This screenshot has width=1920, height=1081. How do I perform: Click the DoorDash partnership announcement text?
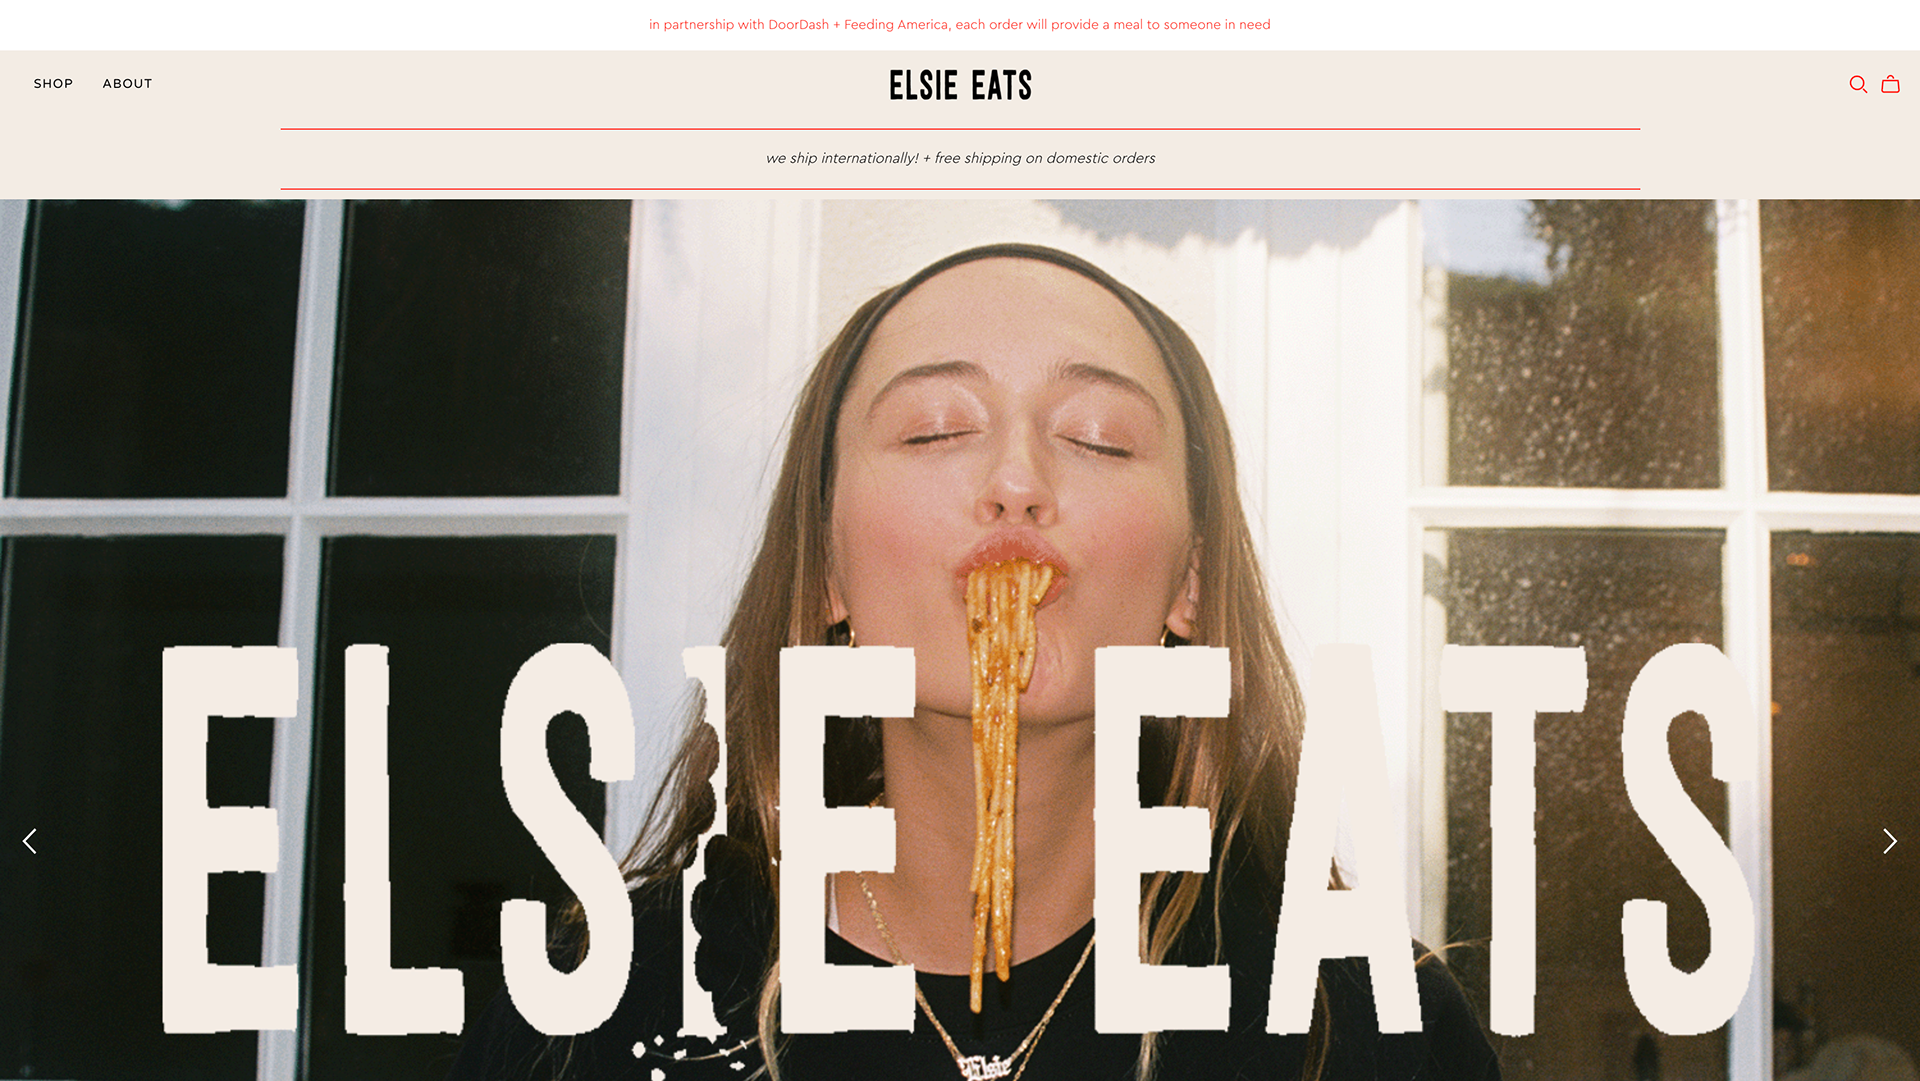pos(960,25)
